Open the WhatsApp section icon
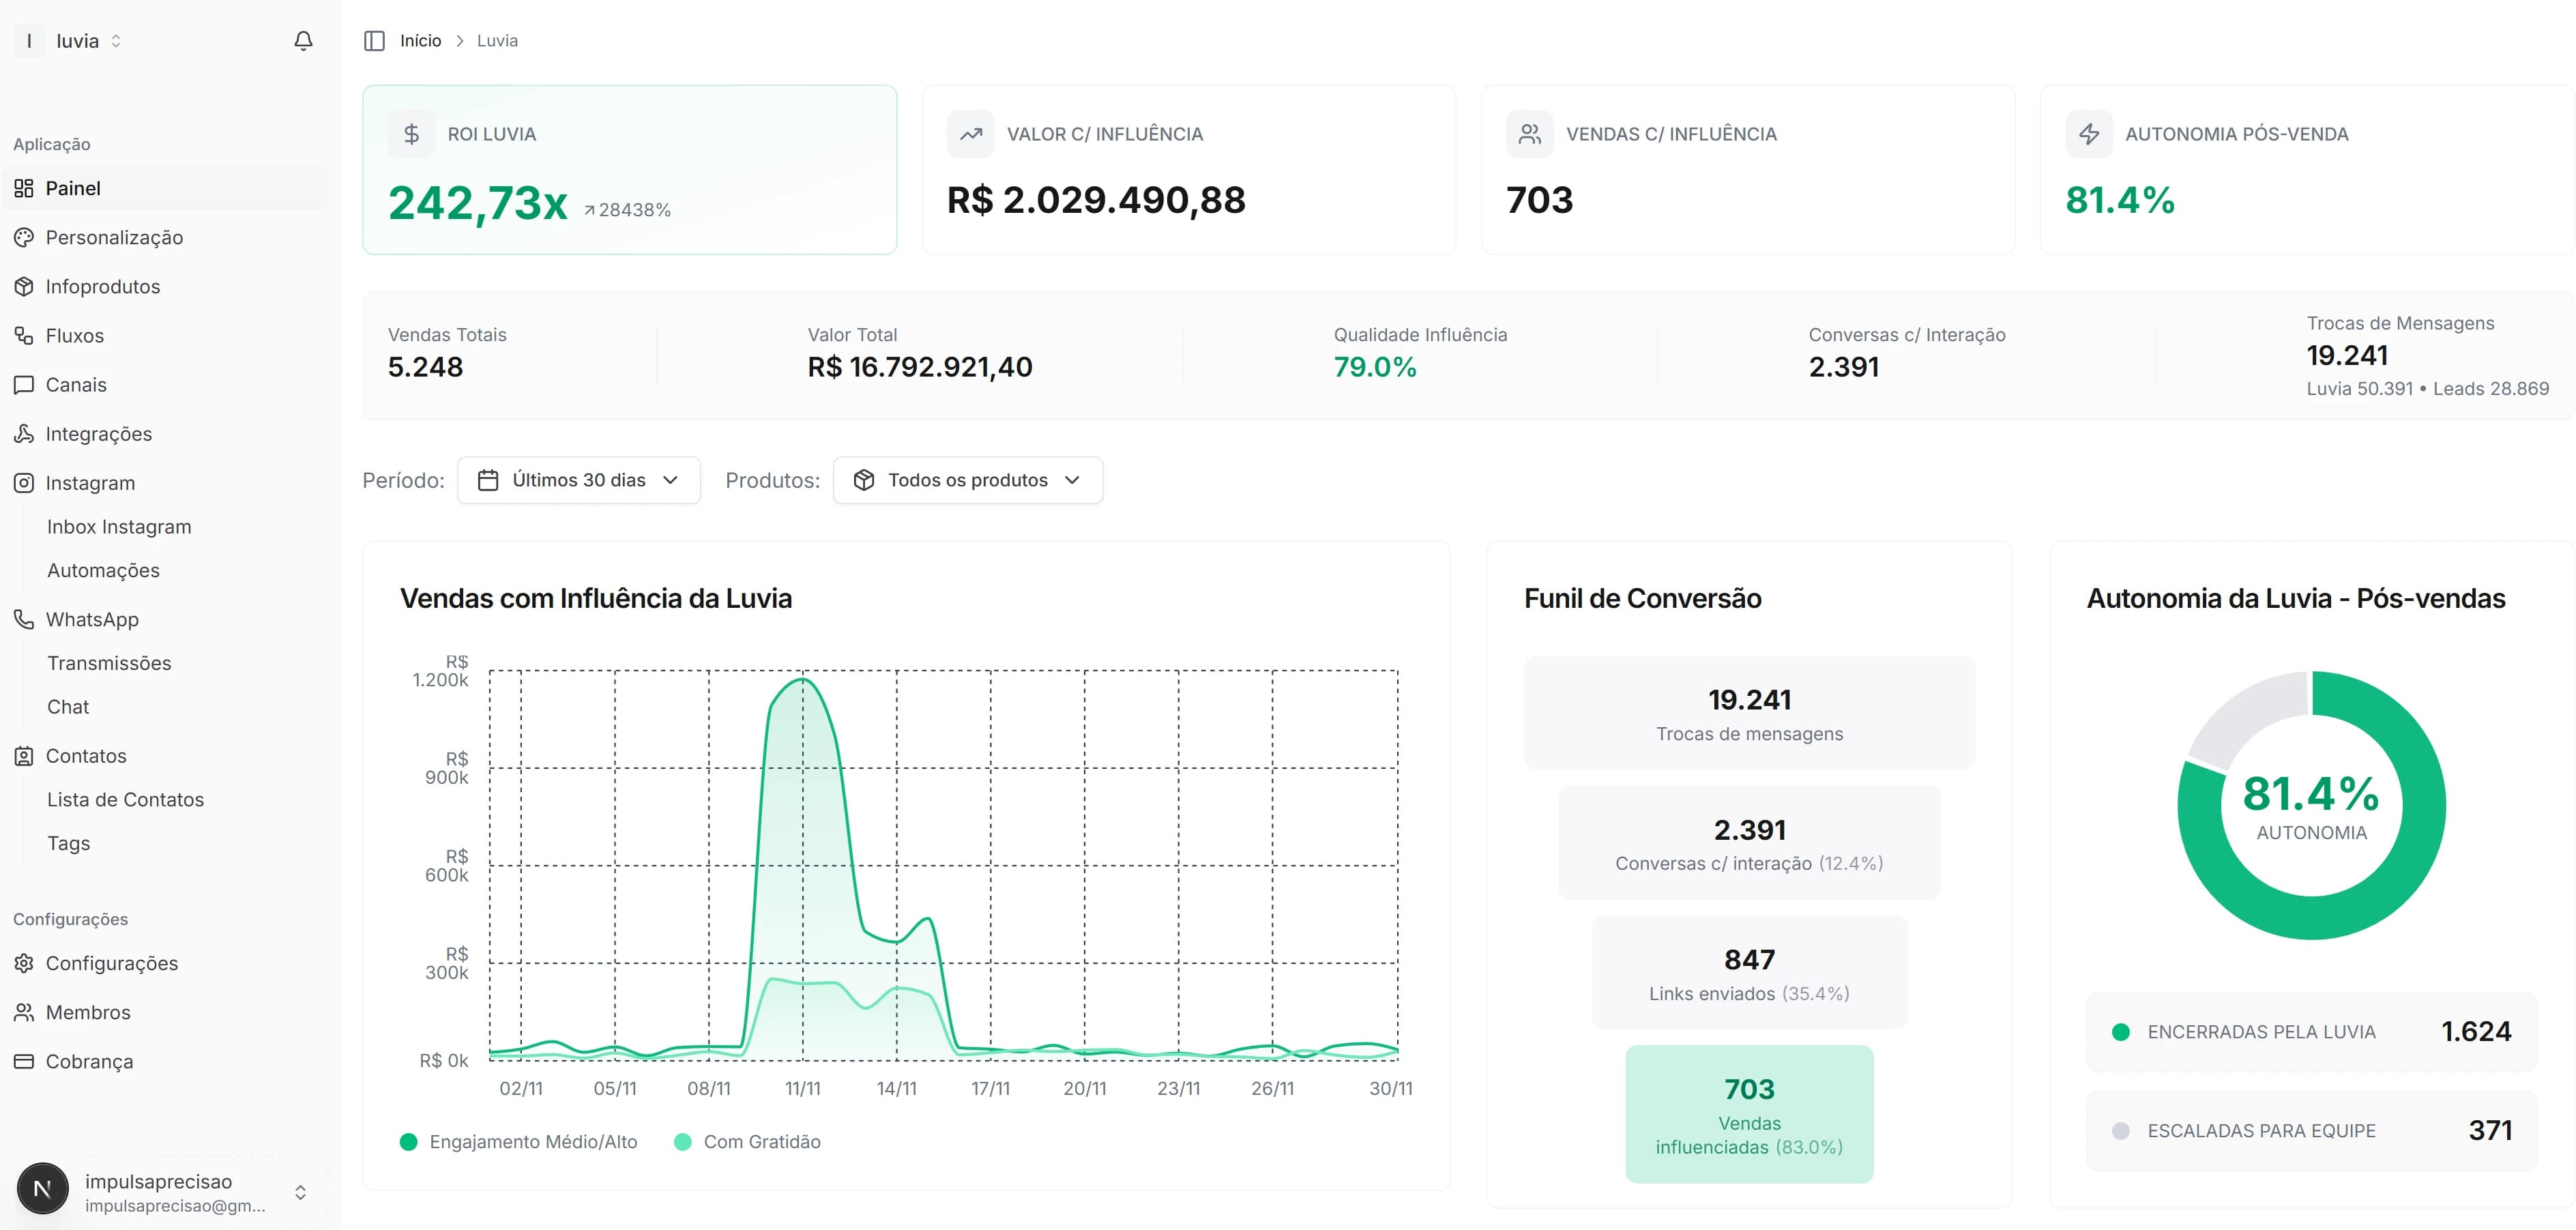Screen dimensions: 2576x1230 pos(25,619)
